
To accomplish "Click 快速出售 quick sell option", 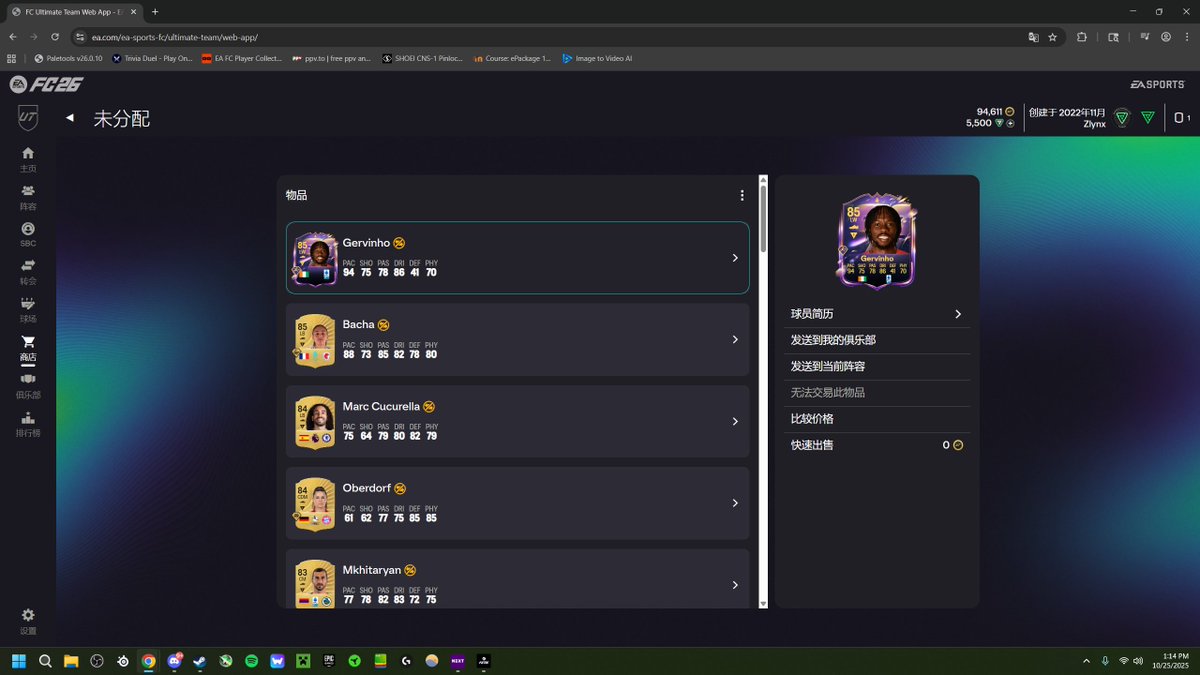I will click(x=878, y=445).
